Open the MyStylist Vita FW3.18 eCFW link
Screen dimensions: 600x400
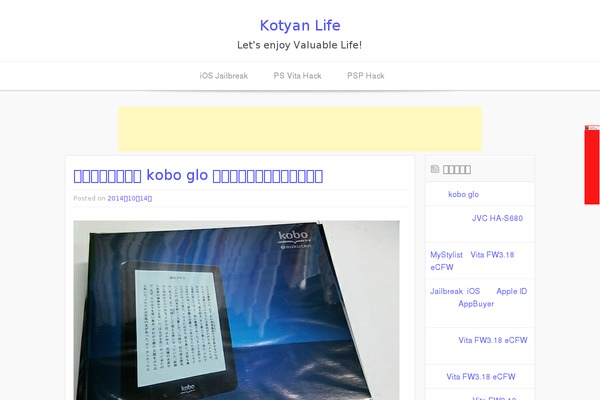point(472,261)
